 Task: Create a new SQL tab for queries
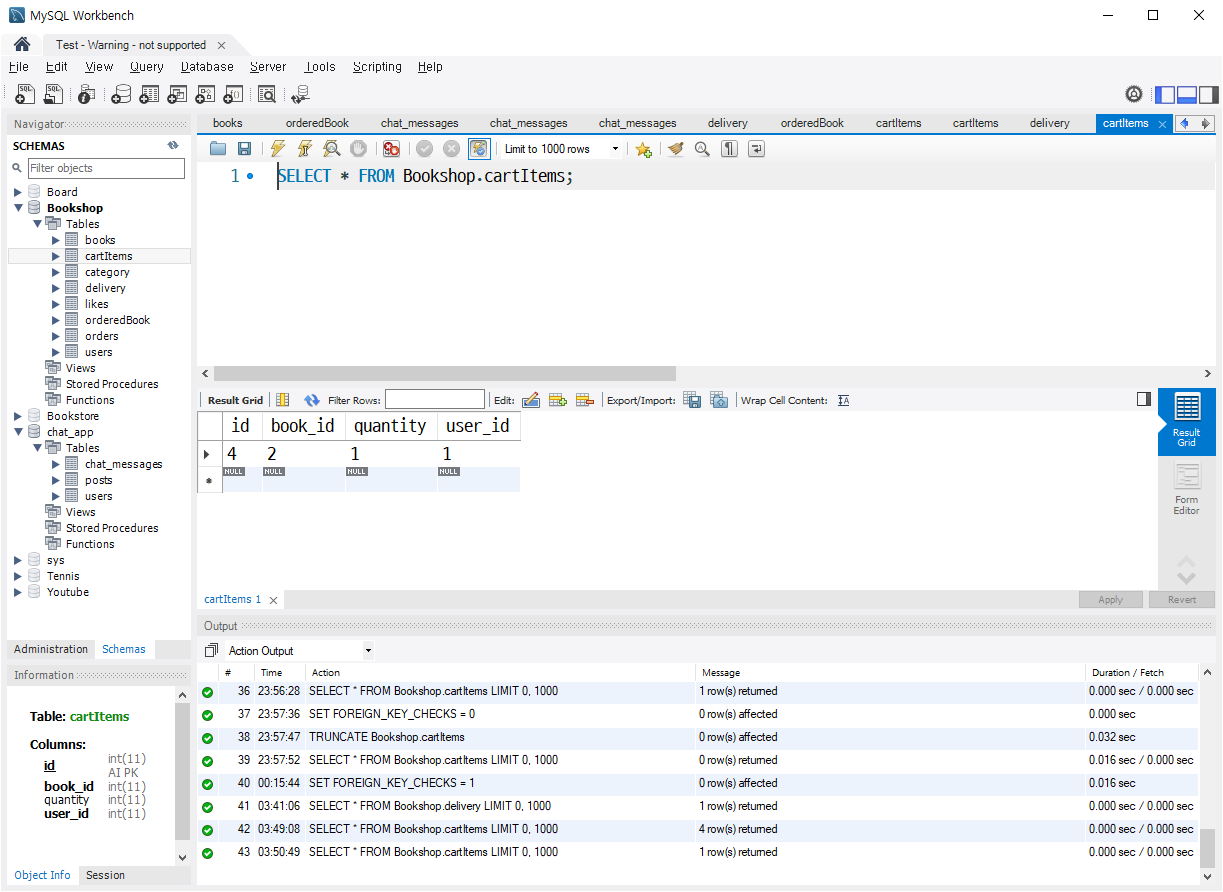(26, 94)
